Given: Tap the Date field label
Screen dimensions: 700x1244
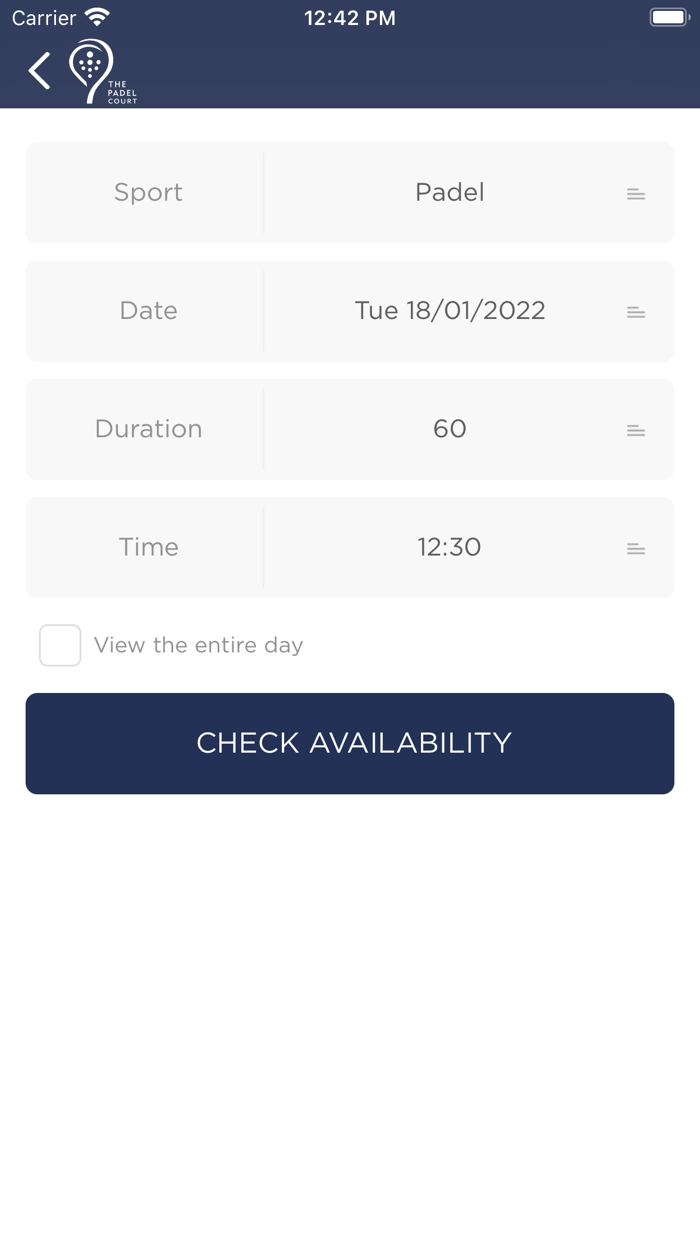Looking at the screenshot, I should pos(148,310).
